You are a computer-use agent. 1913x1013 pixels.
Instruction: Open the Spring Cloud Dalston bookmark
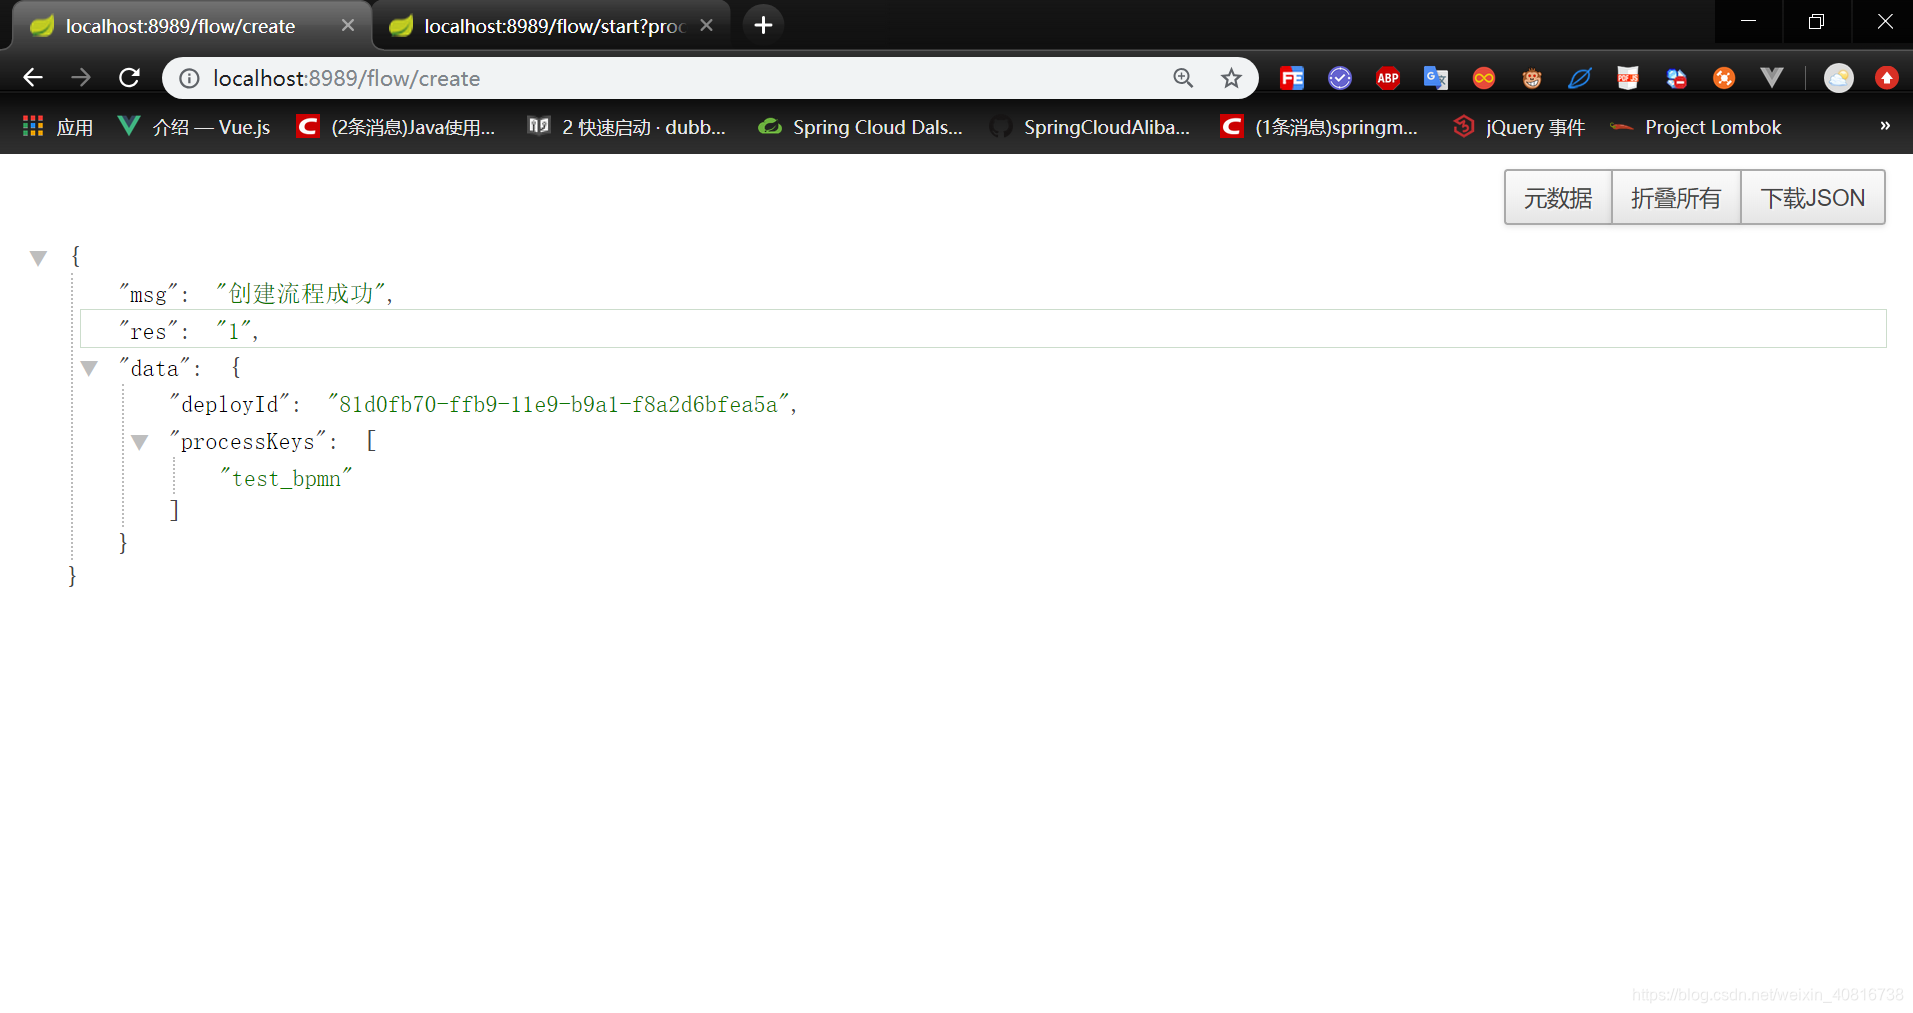861,127
